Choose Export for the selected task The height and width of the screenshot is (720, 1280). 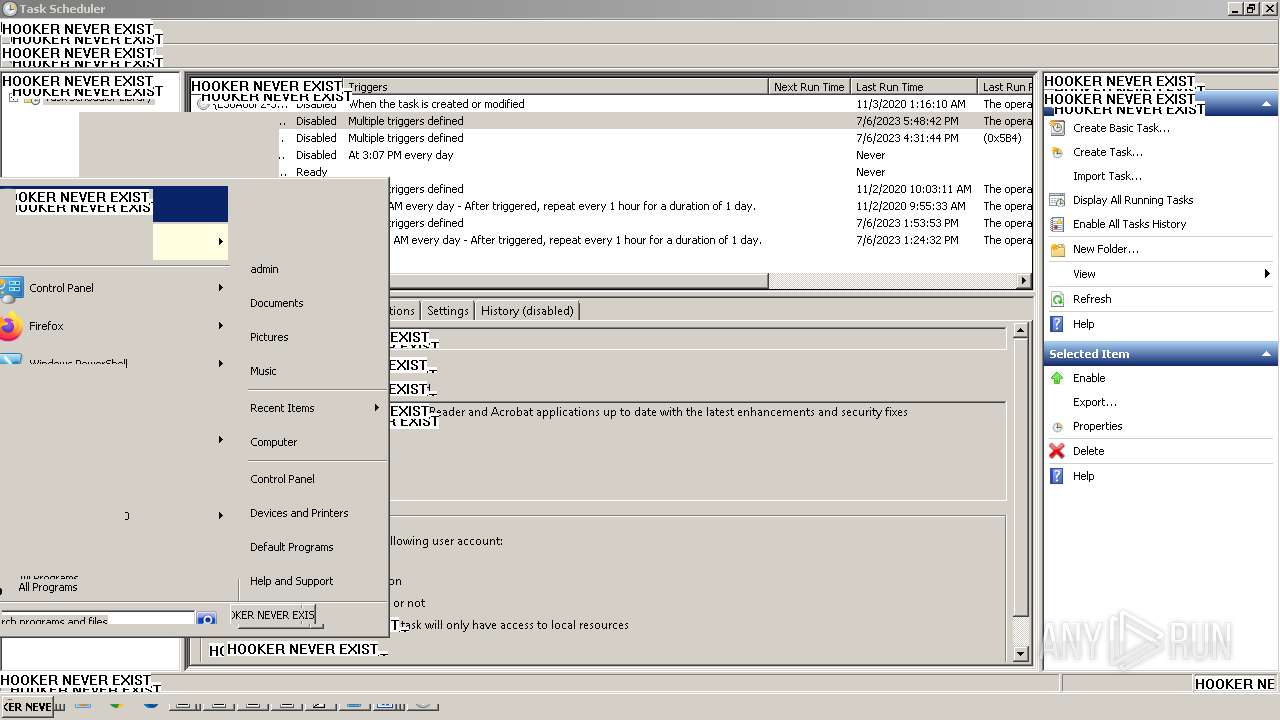pyautogui.click(x=1095, y=402)
